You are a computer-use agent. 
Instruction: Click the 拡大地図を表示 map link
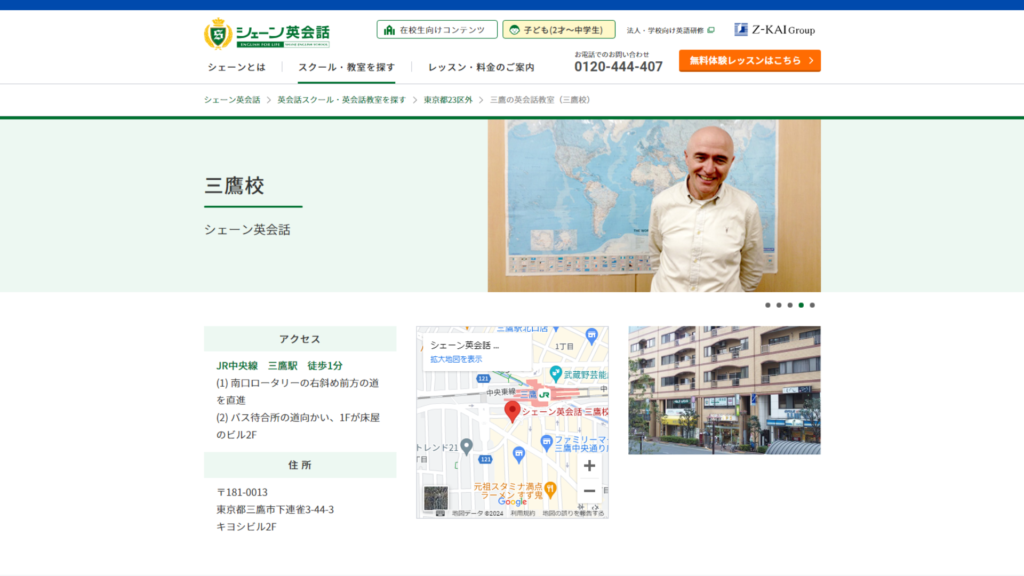pyautogui.click(x=456, y=359)
